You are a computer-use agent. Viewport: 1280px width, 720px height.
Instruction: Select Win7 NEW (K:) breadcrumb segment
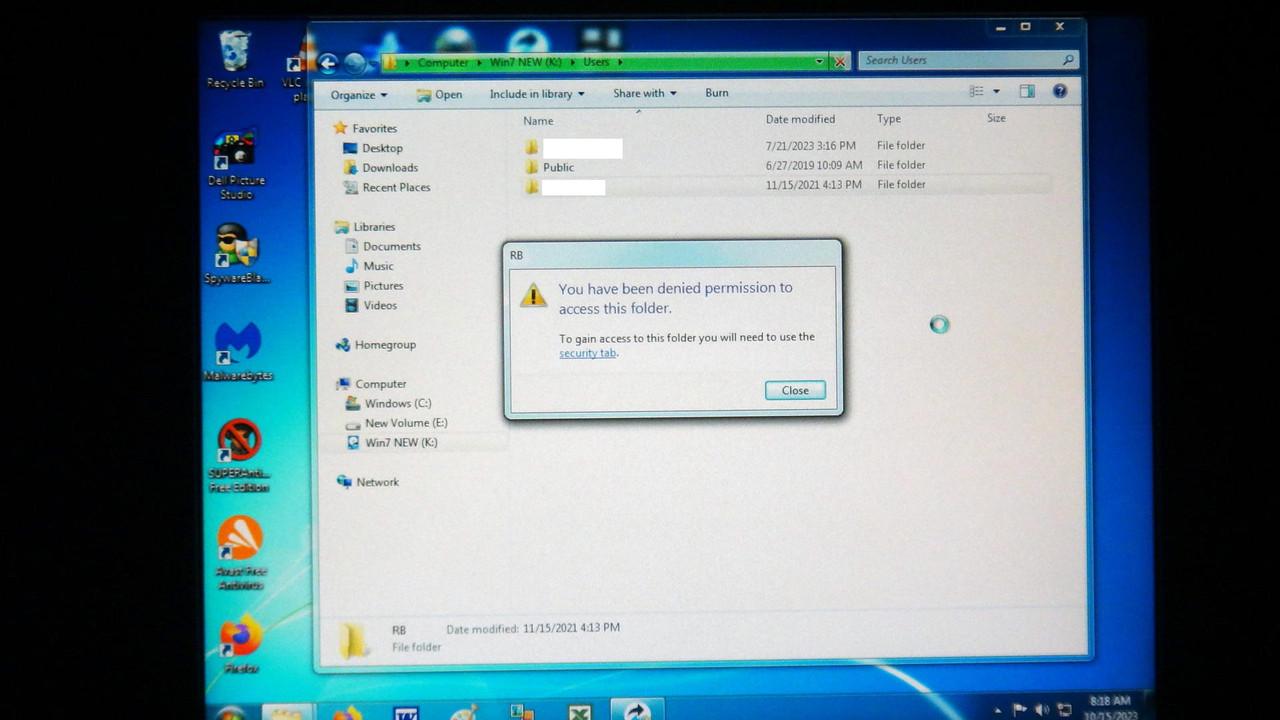(526, 62)
